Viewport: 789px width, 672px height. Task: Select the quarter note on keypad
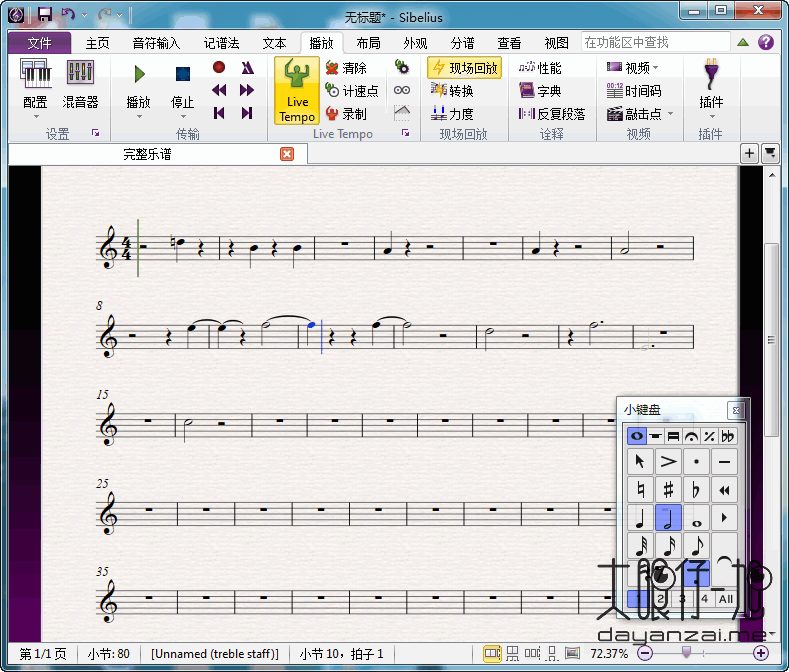pyautogui.click(x=640, y=517)
